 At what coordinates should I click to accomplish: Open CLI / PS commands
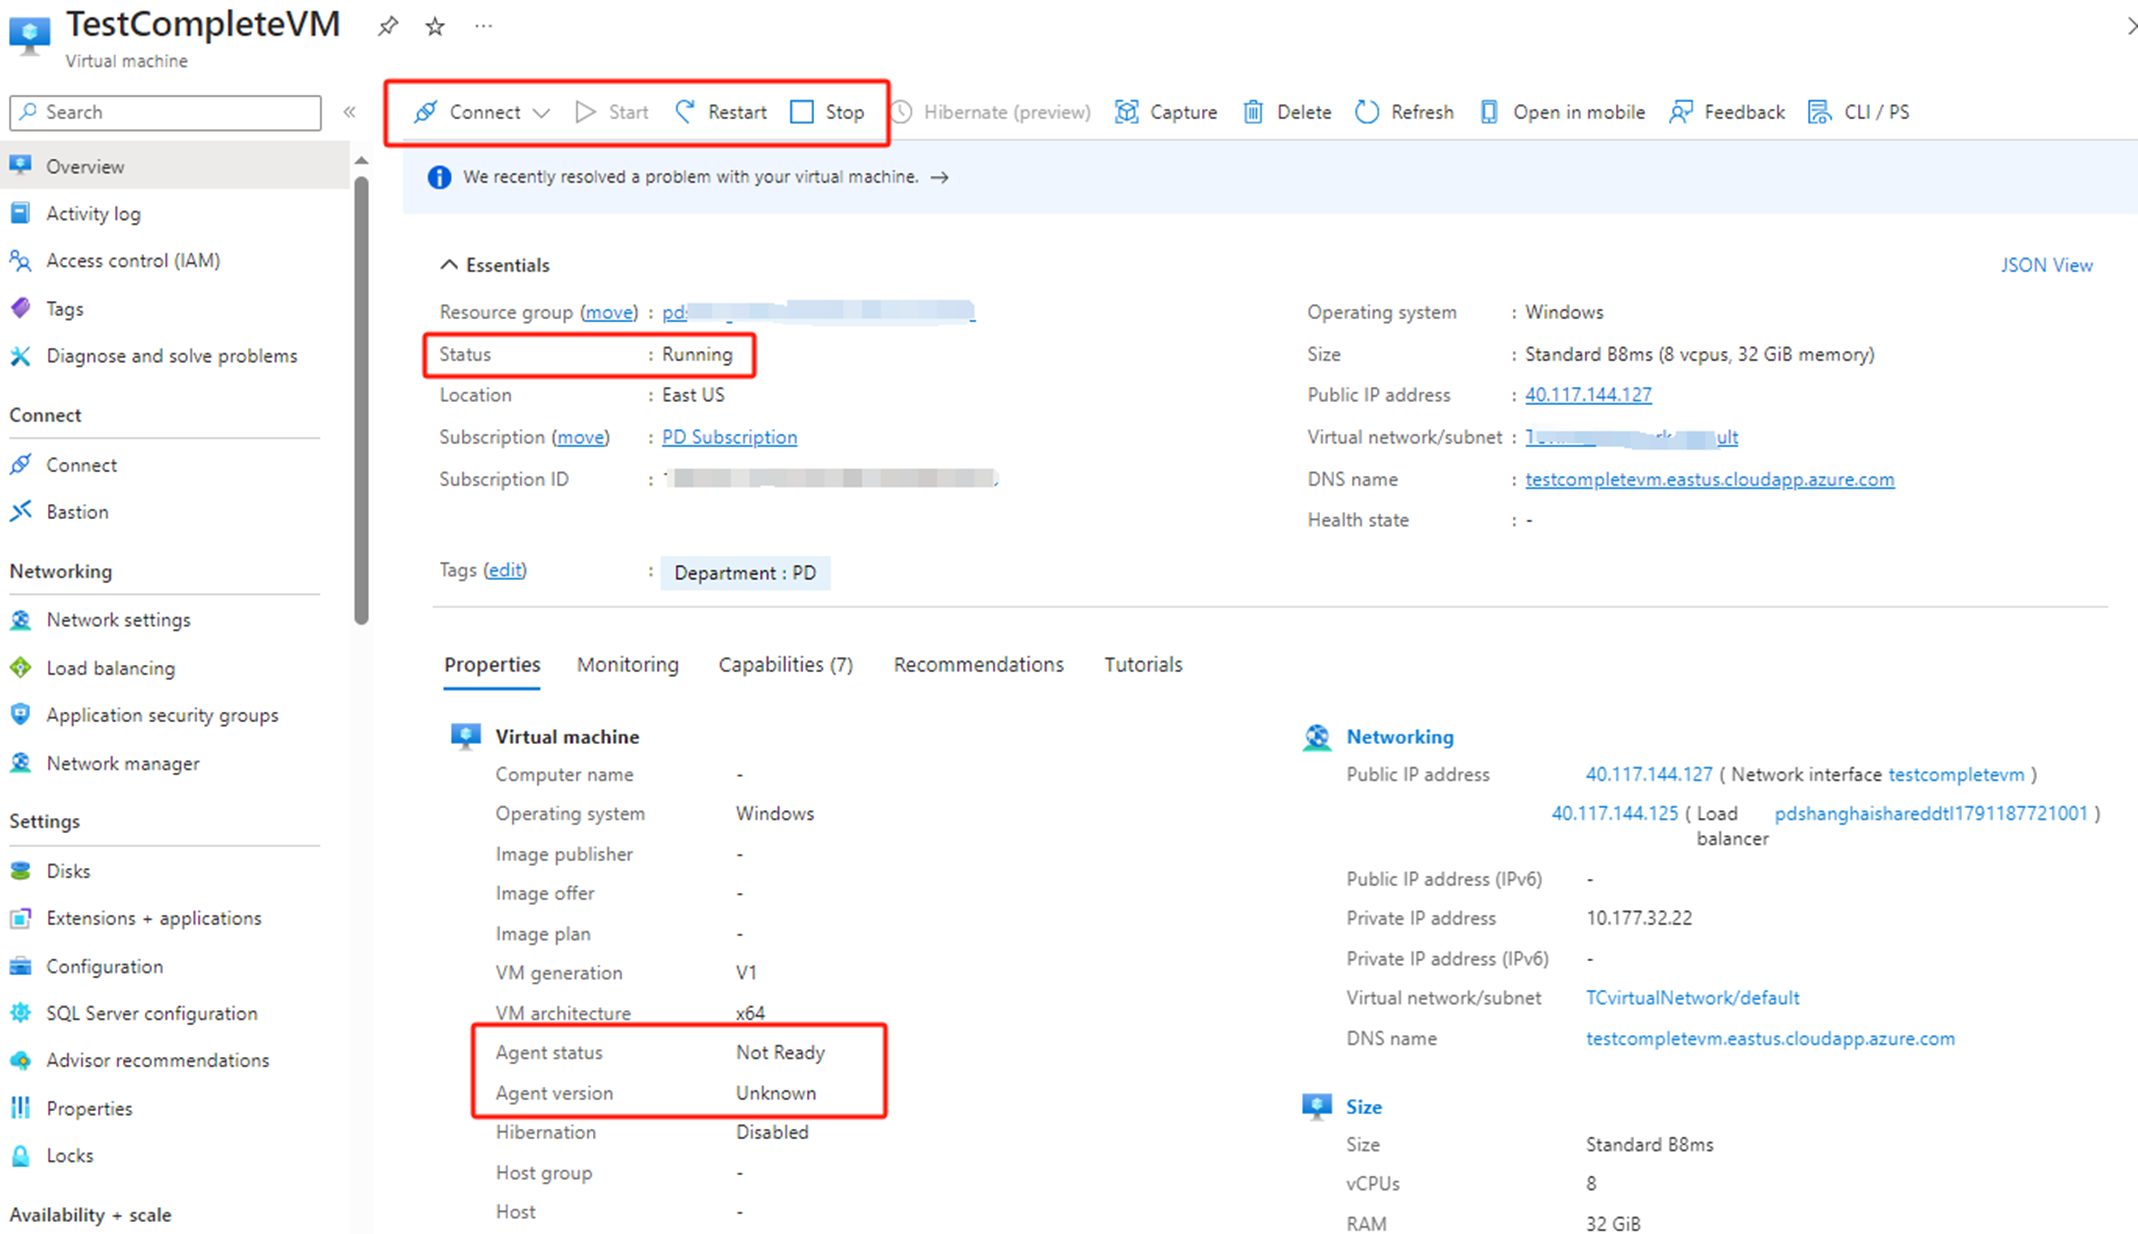pos(1859,112)
